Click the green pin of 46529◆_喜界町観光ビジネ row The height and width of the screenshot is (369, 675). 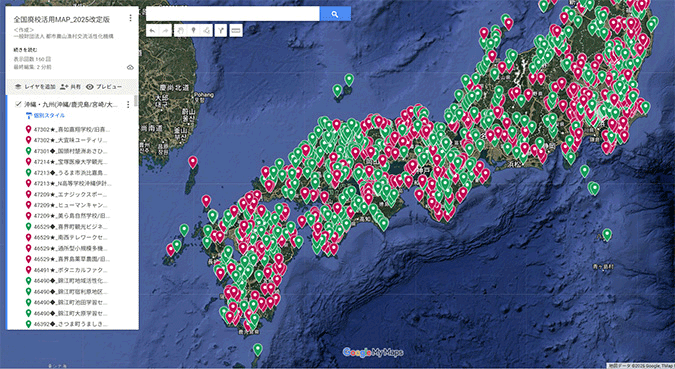(x=28, y=226)
